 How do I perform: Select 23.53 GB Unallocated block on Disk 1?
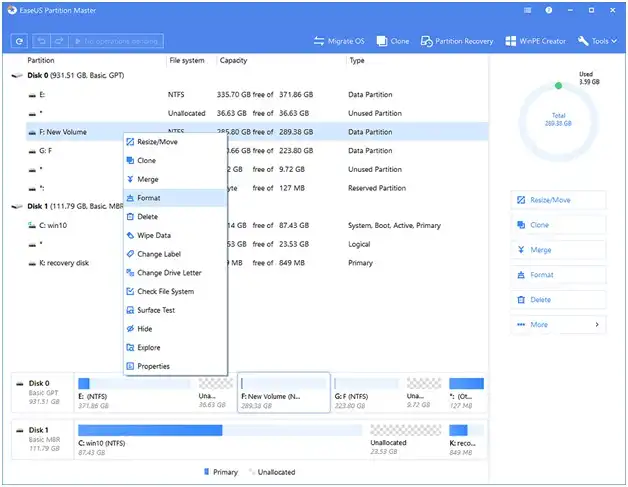coord(405,440)
